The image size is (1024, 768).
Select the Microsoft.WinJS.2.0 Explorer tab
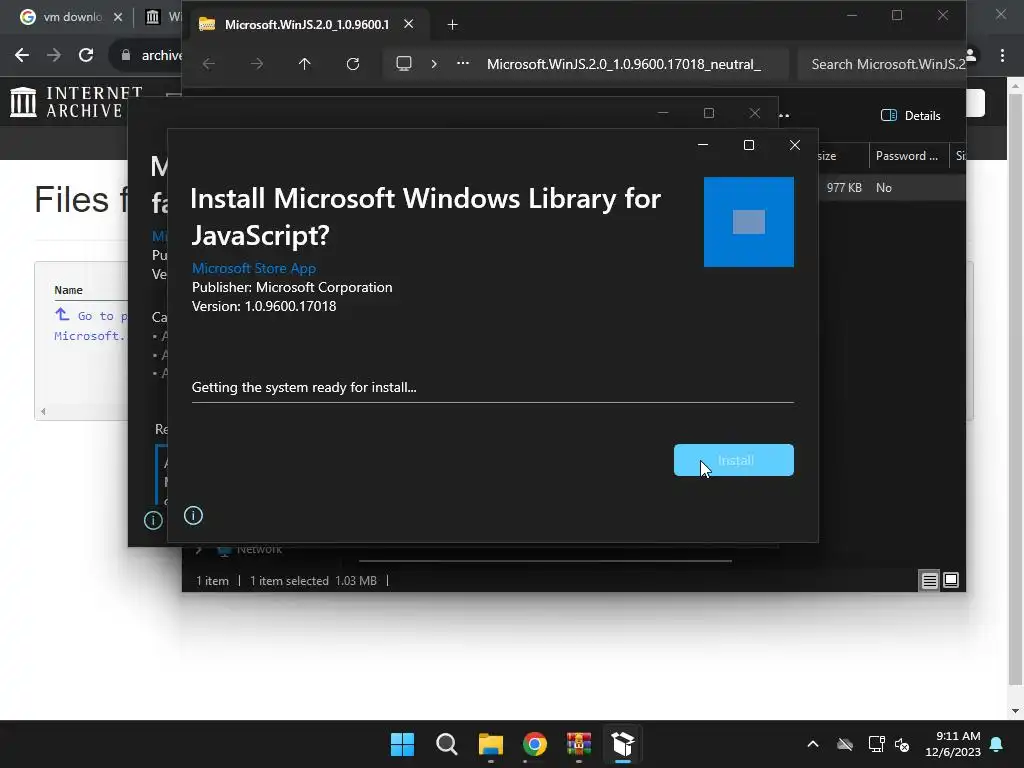click(x=306, y=25)
